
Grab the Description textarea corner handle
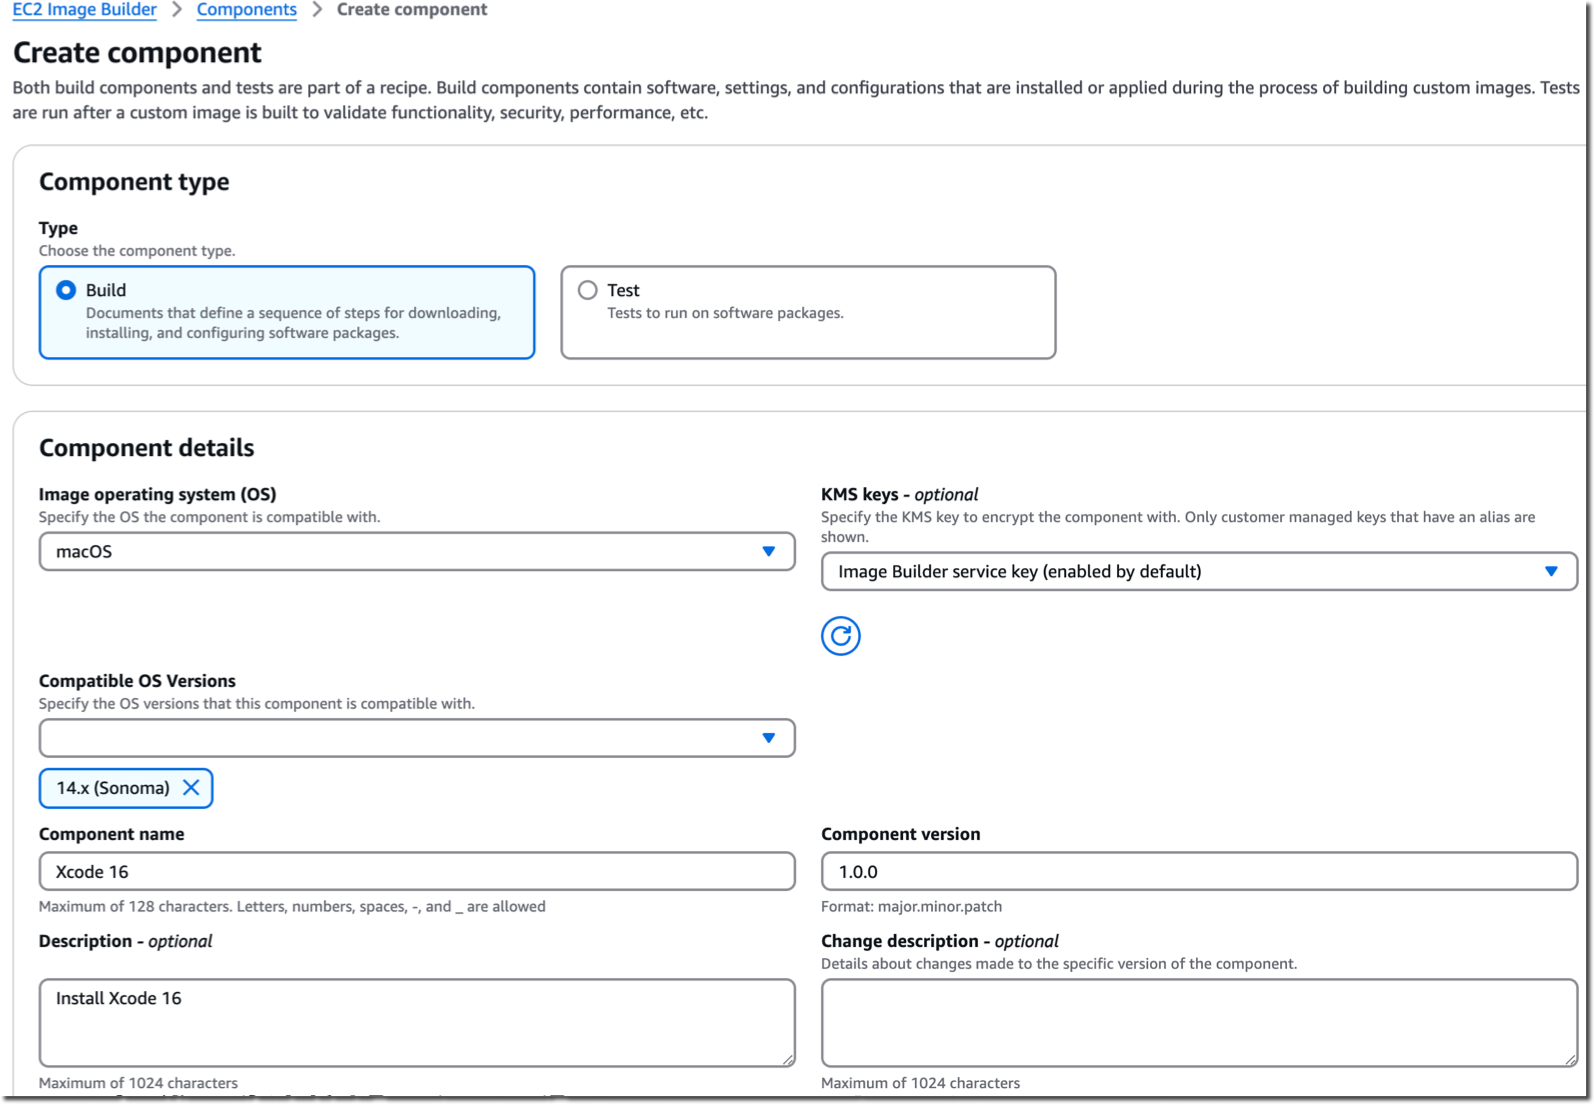pos(788,1059)
